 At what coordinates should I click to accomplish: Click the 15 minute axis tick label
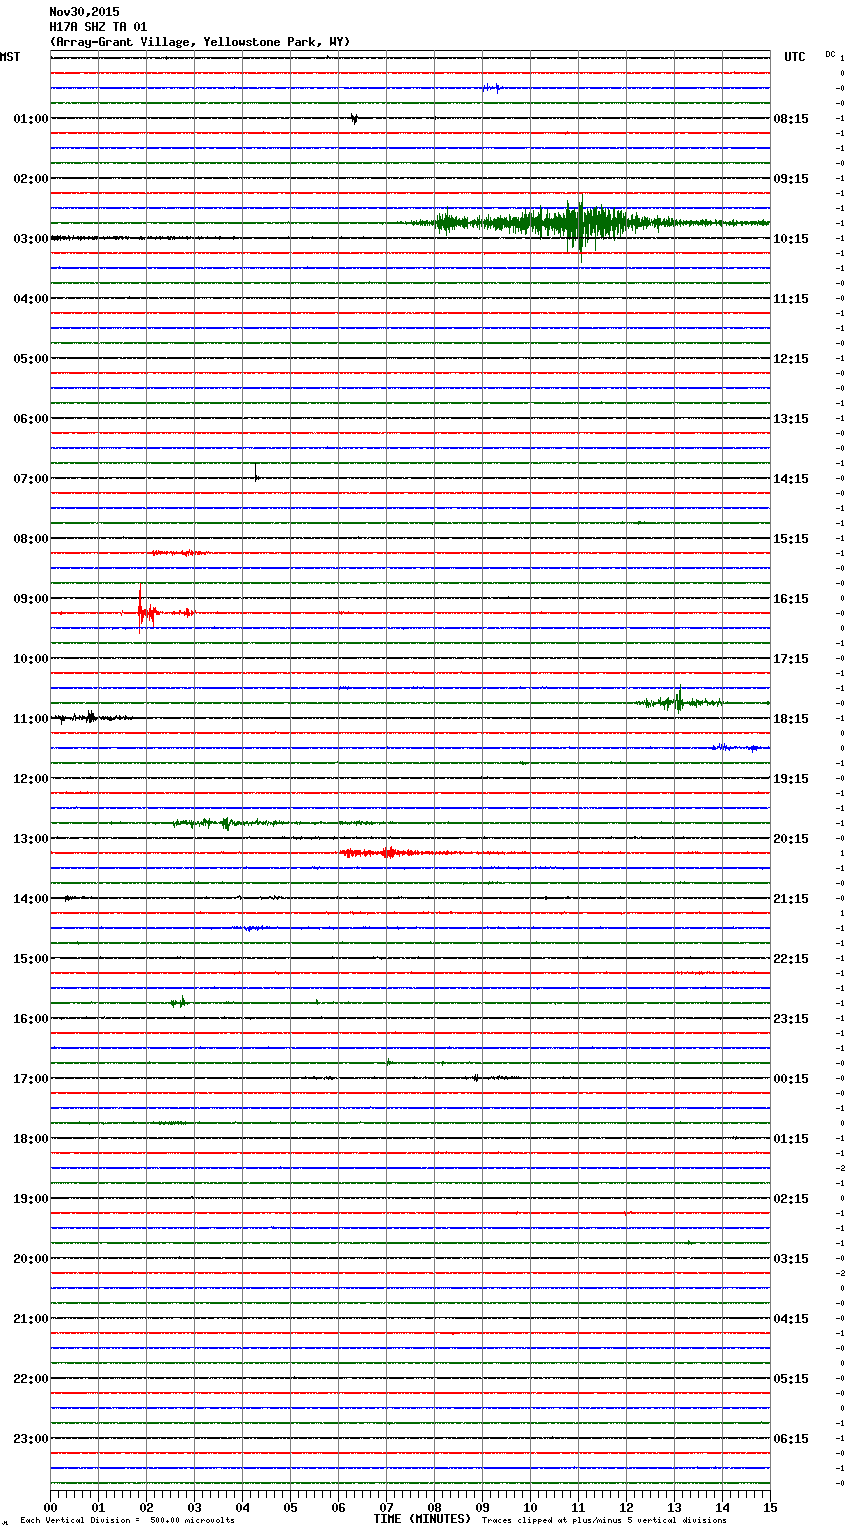click(x=770, y=1507)
